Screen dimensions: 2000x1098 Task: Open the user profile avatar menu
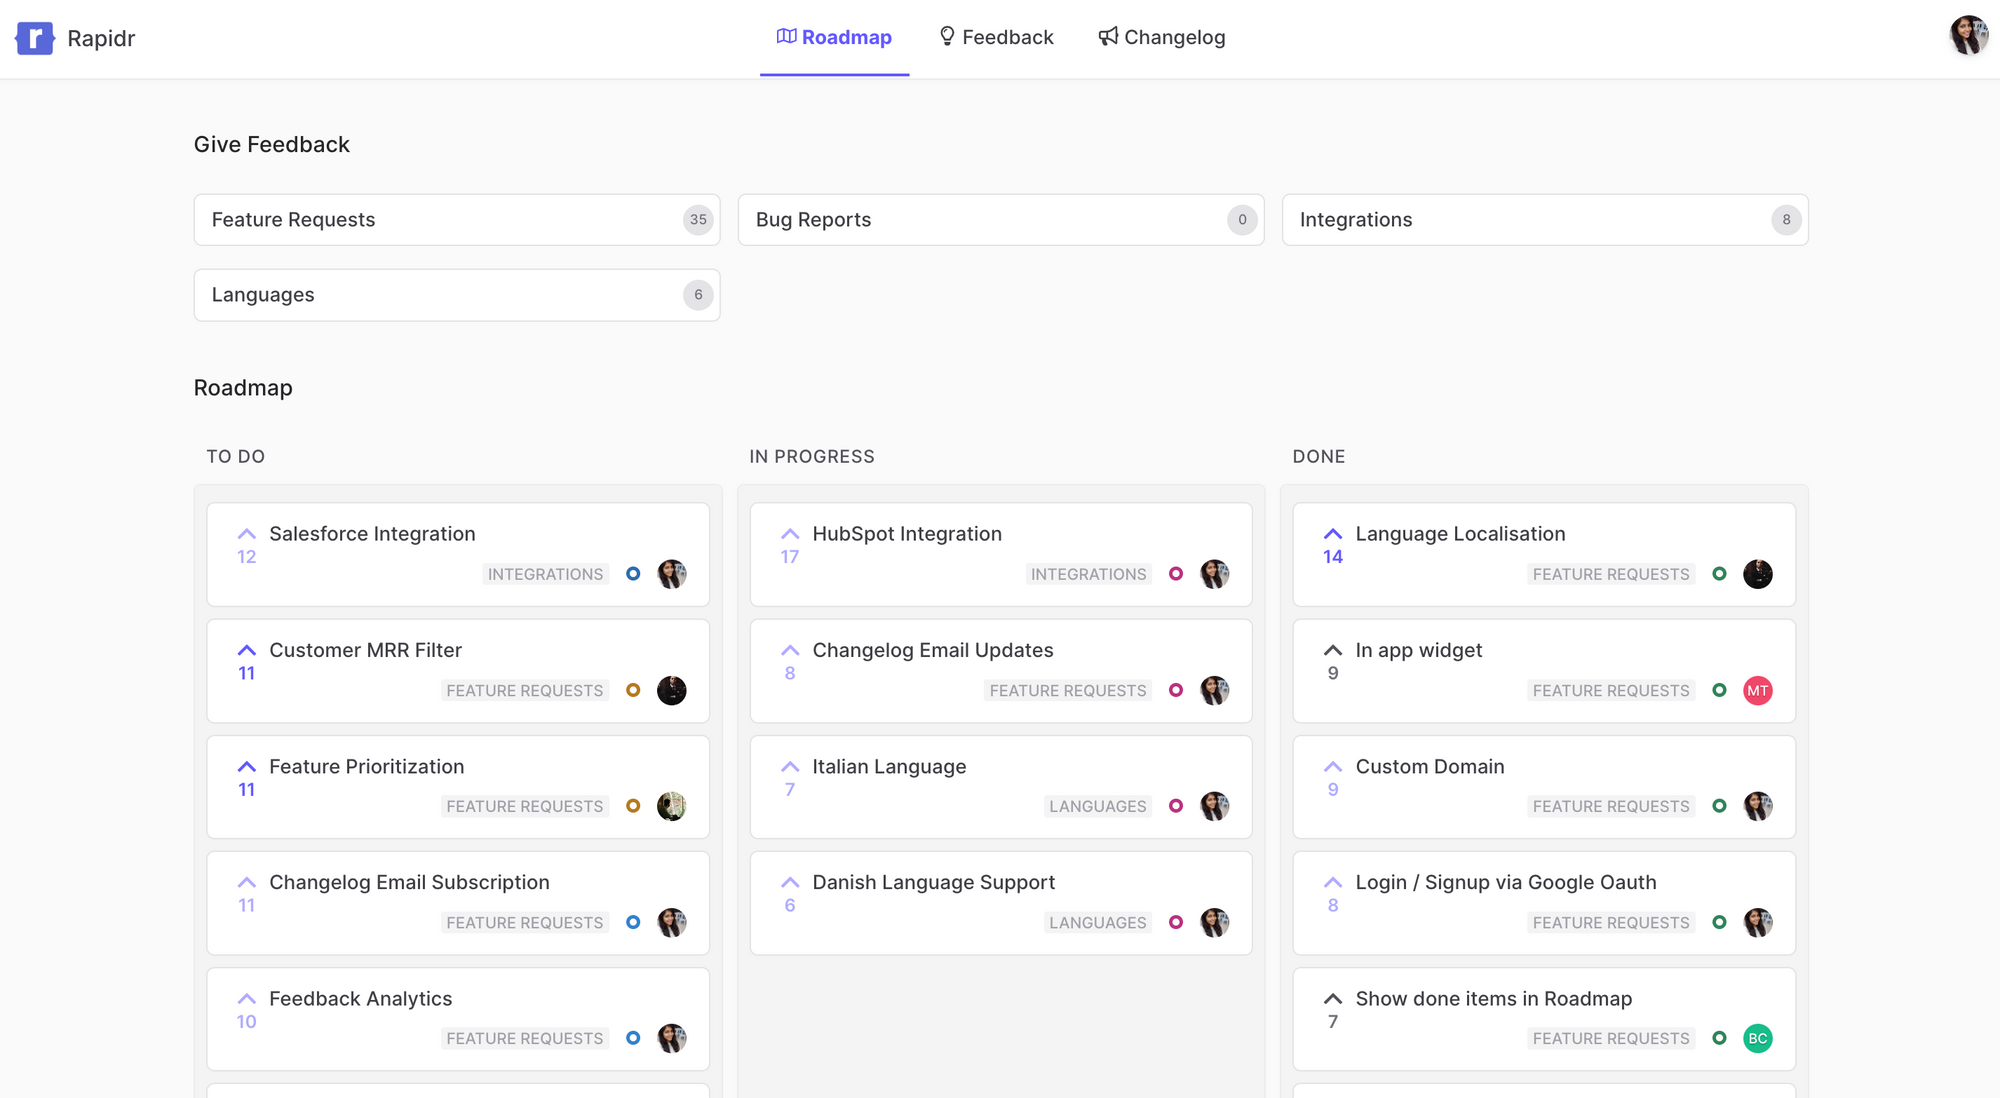tap(1969, 35)
